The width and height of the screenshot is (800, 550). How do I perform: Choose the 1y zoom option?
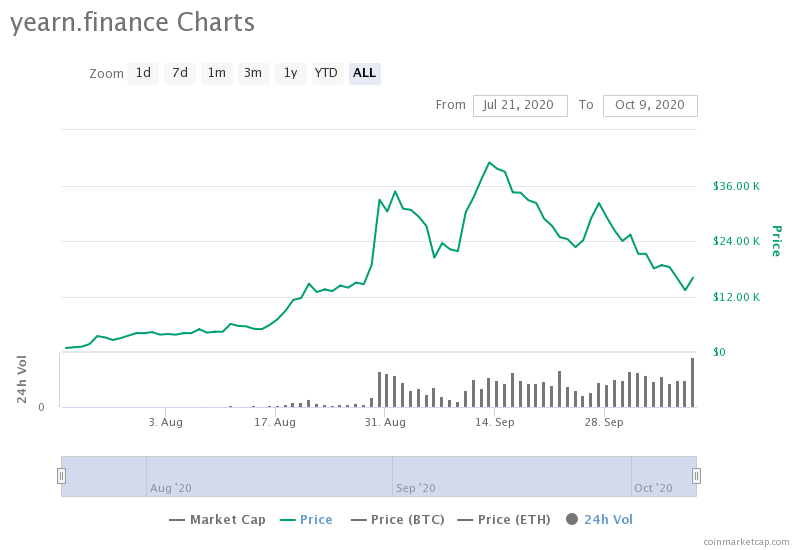click(290, 73)
